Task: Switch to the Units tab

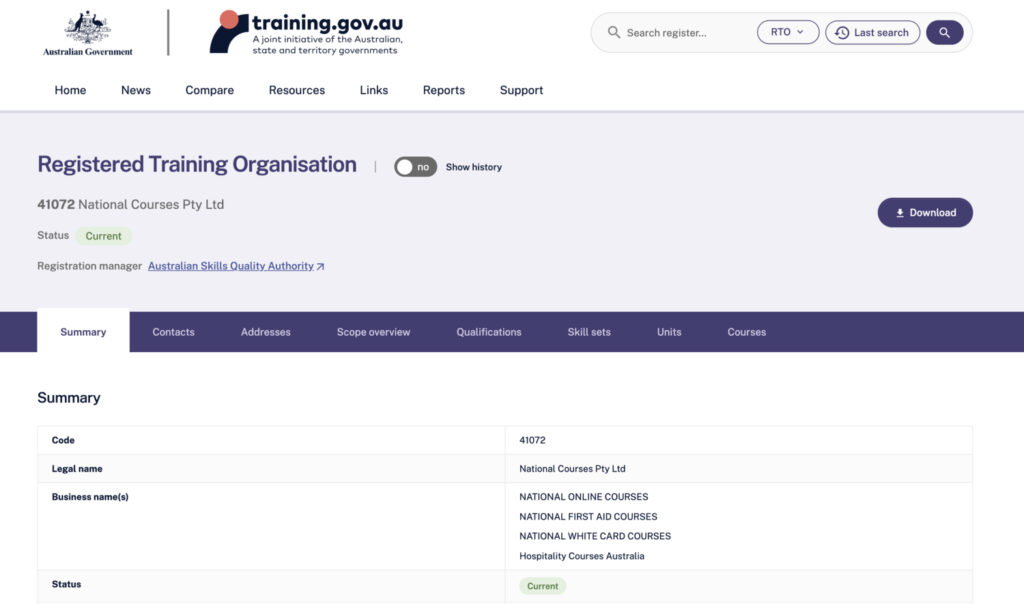Action: click(669, 332)
